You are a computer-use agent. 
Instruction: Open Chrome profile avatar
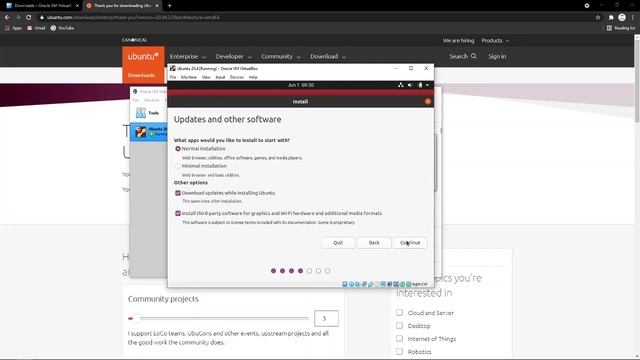622,17
